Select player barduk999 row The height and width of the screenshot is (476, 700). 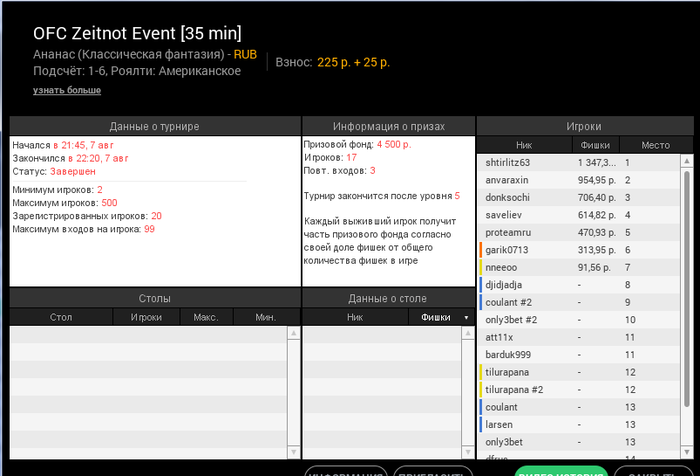coord(579,355)
